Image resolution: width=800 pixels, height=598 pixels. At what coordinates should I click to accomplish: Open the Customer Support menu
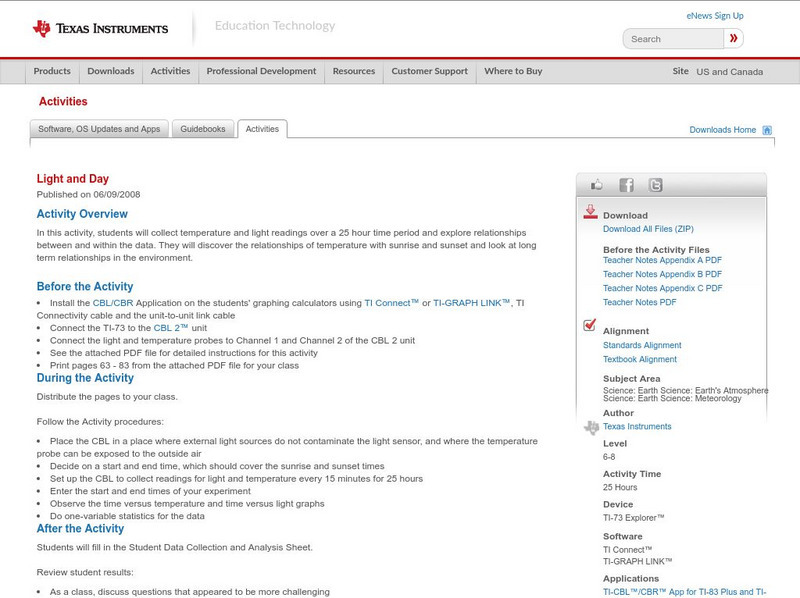click(x=428, y=71)
